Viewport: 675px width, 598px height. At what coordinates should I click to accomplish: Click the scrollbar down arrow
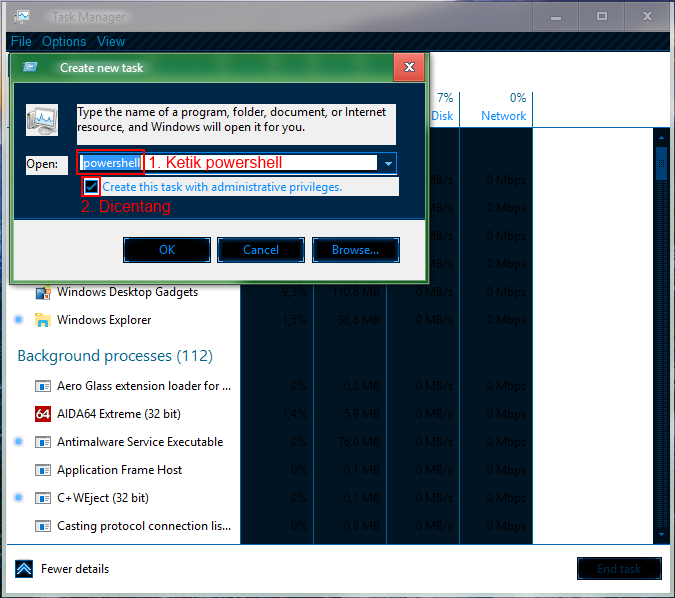pyautogui.click(x=662, y=534)
